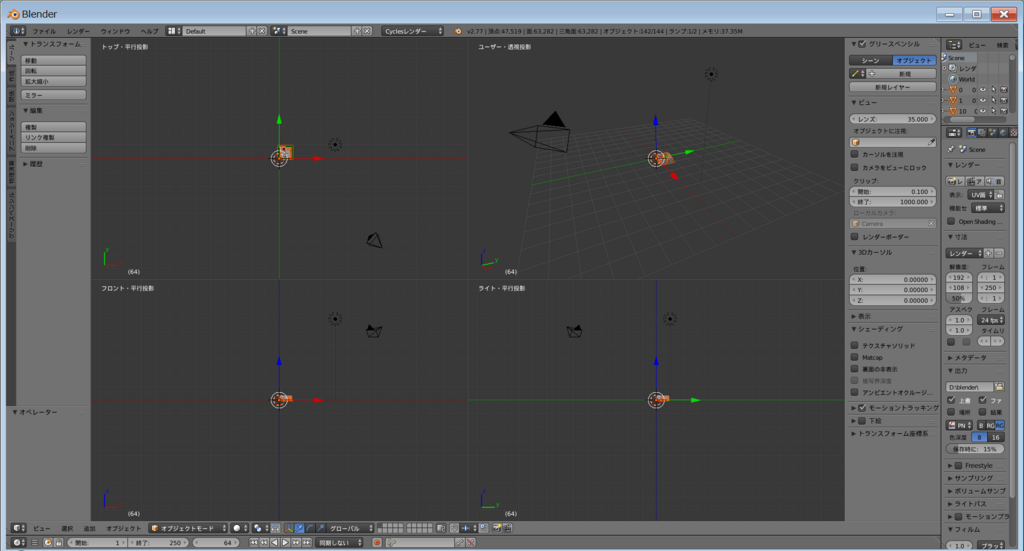Click the outliner editor type icon
The width and height of the screenshot is (1024, 551).
coord(954,44)
